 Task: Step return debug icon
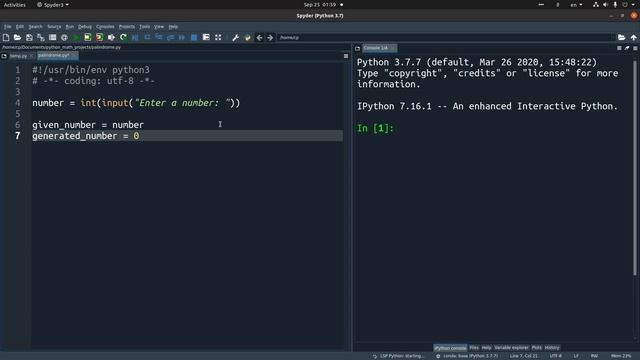point(170,38)
